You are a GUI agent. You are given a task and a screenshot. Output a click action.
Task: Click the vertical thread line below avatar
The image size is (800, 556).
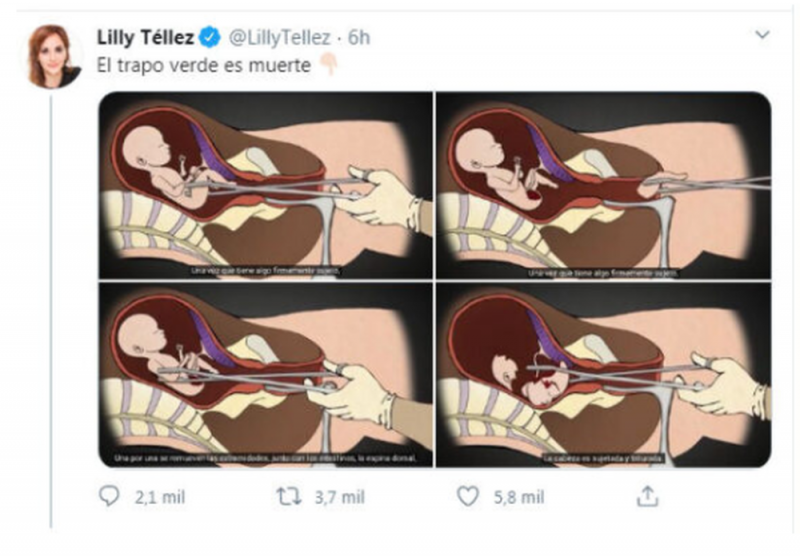tap(52, 300)
